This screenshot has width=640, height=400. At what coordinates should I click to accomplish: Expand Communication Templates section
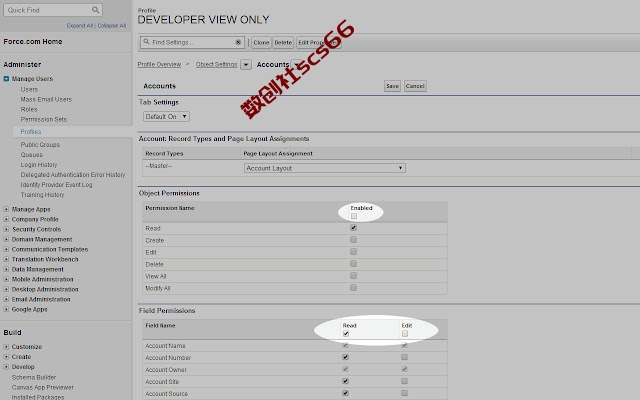click(6, 249)
